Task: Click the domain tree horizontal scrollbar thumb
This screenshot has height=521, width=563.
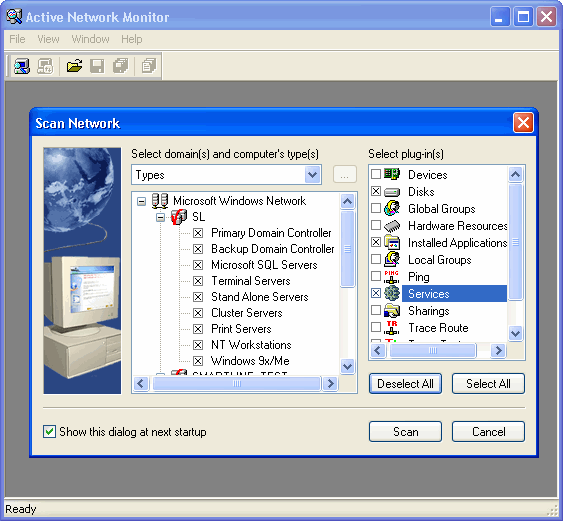Action: tap(236, 383)
